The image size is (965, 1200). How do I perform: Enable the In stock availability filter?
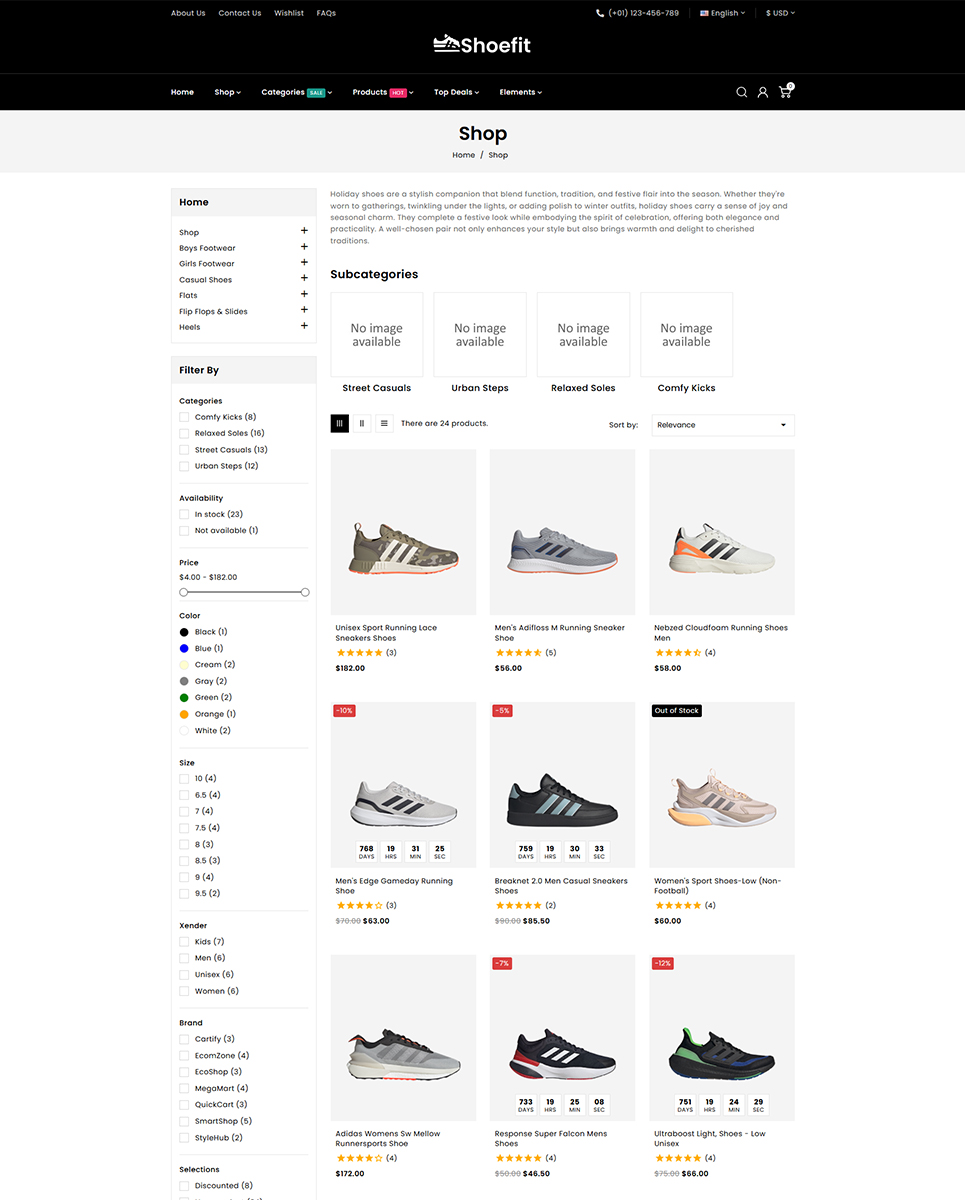point(184,514)
